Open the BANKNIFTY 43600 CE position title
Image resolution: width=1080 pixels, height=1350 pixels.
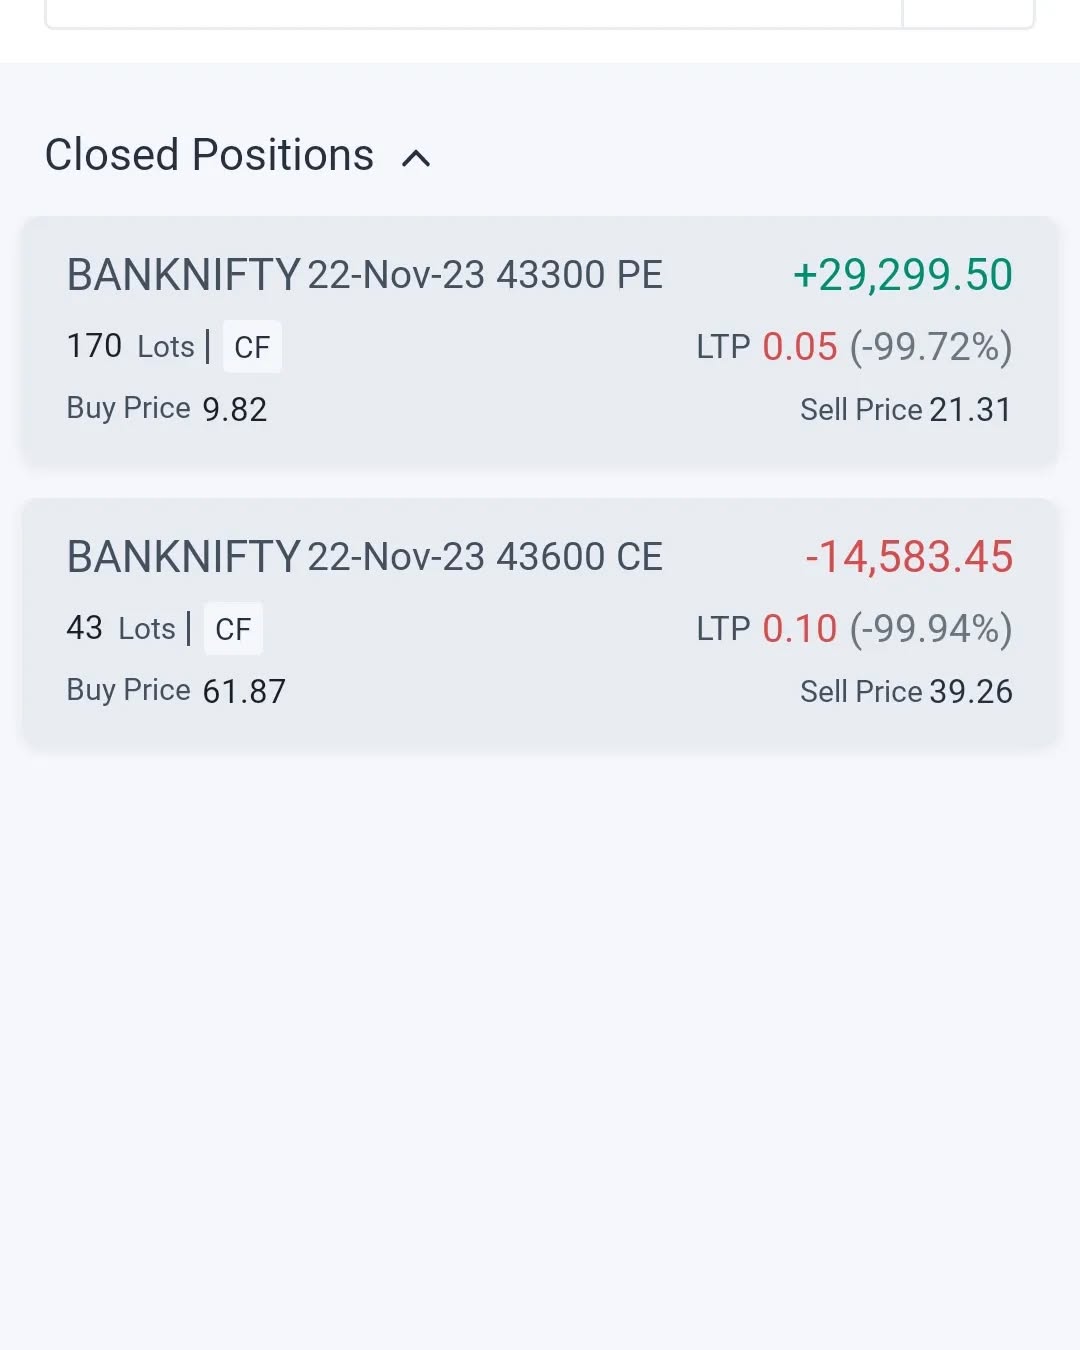pyautogui.click(x=365, y=557)
